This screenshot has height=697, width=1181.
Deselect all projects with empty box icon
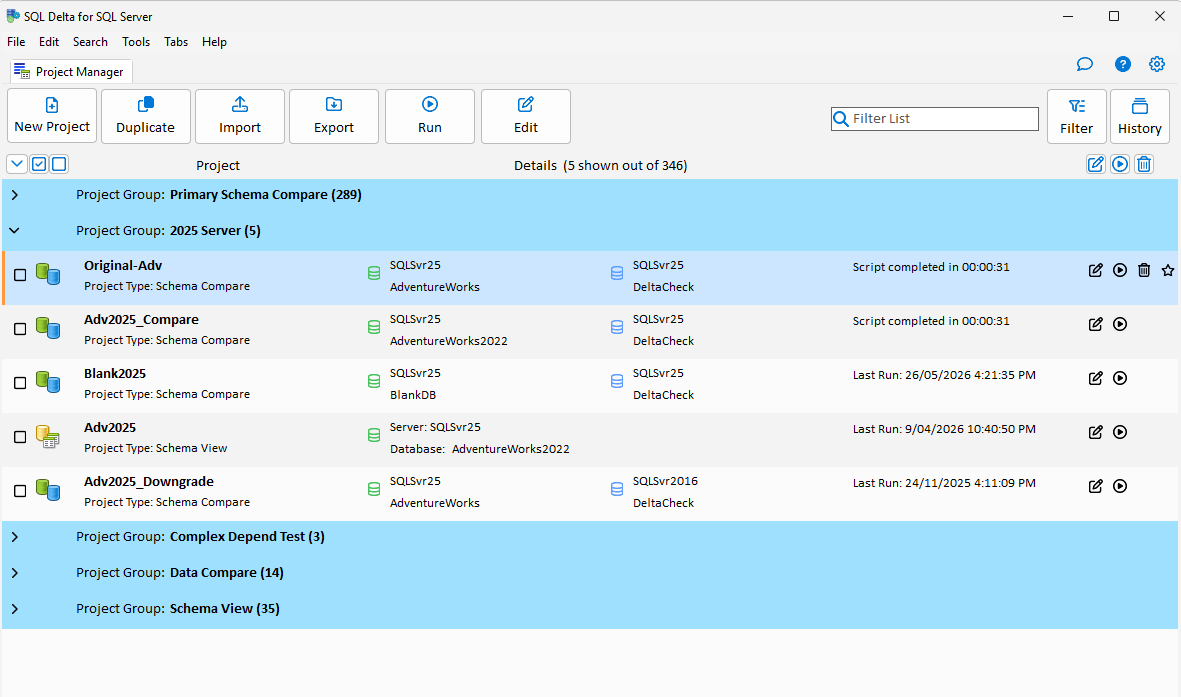pyautogui.click(x=59, y=164)
